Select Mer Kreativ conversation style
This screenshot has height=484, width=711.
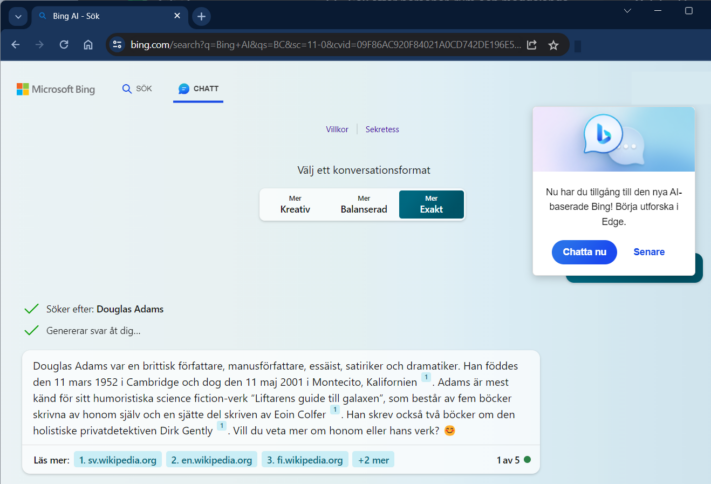point(294,204)
